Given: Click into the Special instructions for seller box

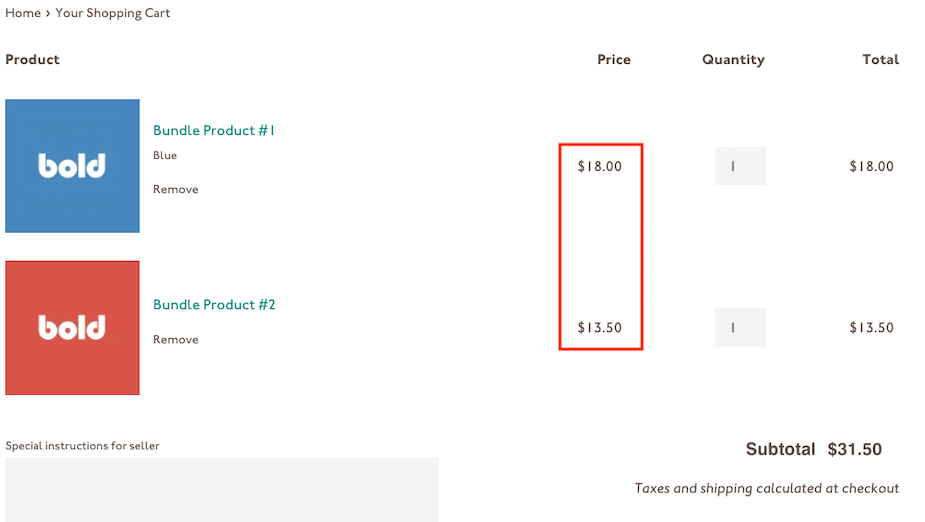Looking at the screenshot, I should pos(222,490).
